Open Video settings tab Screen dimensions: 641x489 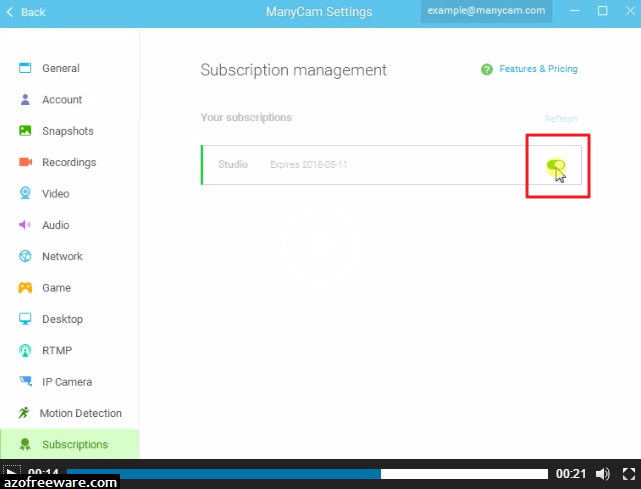(69, 193)
